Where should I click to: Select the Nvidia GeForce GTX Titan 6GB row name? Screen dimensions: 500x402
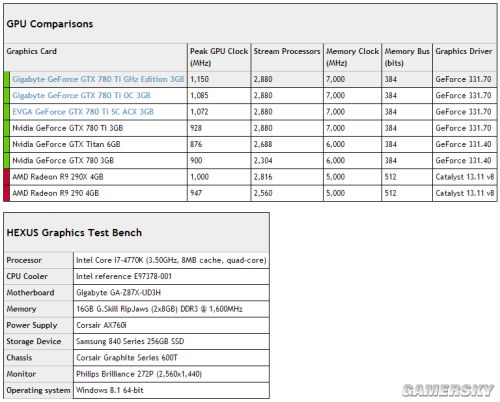(x=66, y=144)
